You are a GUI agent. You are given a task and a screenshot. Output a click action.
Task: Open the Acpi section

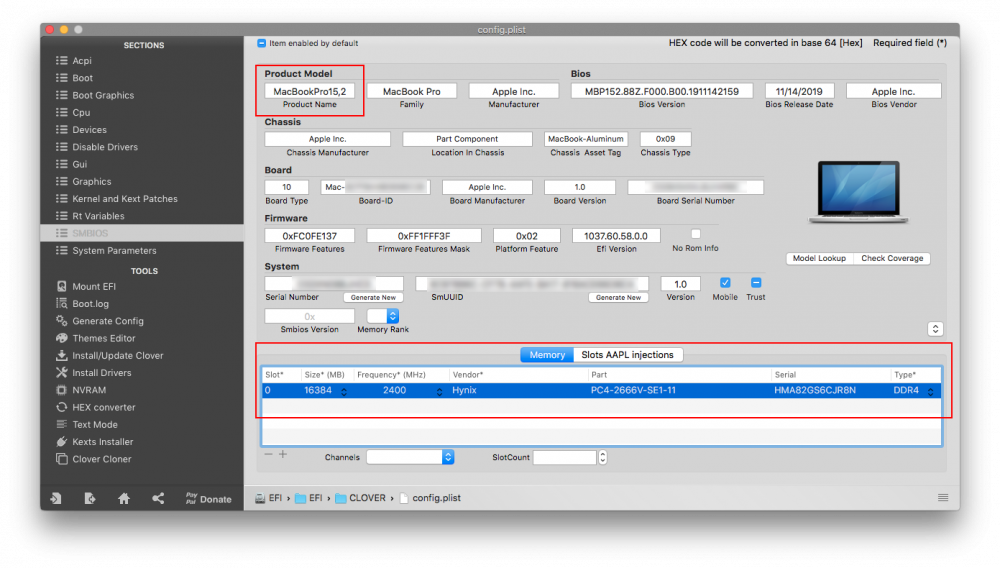tap(82, 61)
